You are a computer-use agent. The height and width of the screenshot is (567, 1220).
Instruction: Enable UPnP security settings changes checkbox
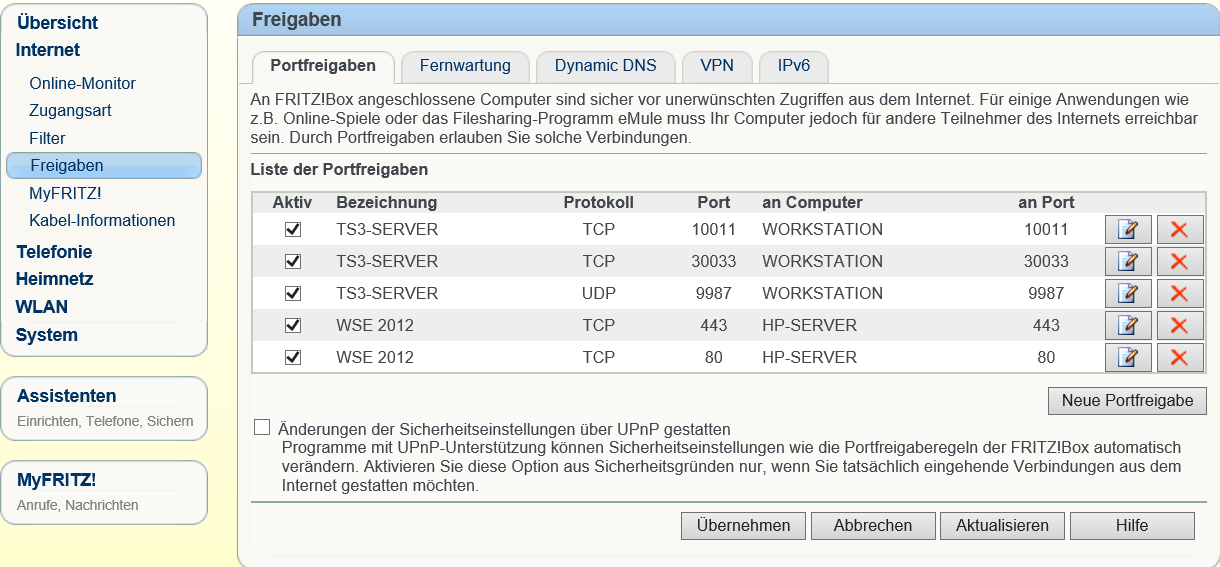pos(262,428)
